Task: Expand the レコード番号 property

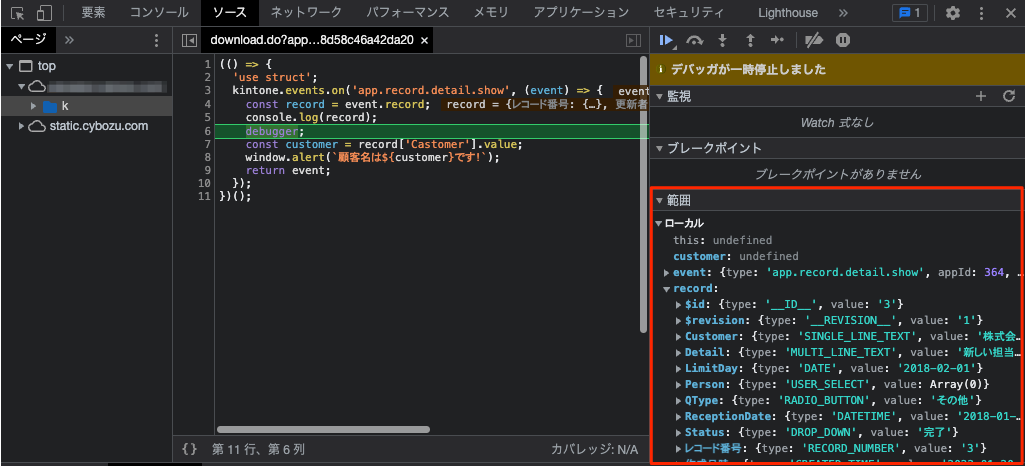Action: click(x=679, y=448)
